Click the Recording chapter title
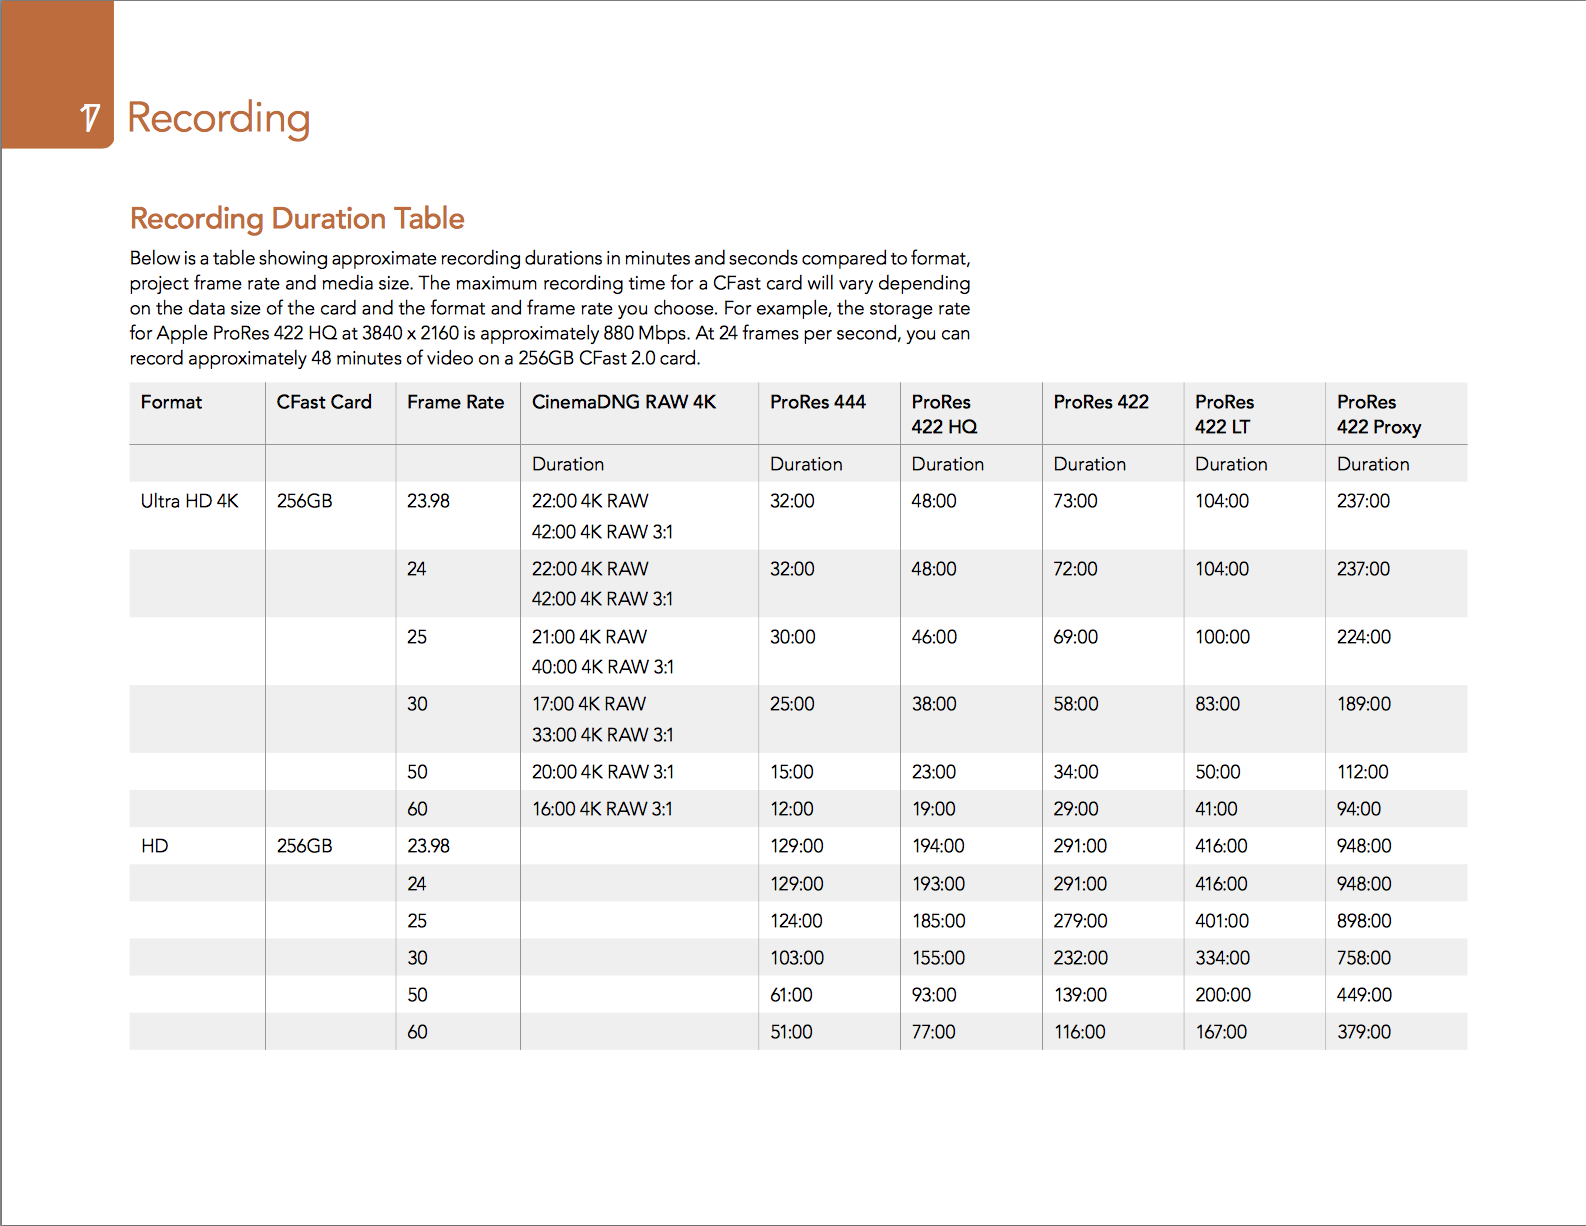Viewport: 1586px width, 1226px height. [x=219, y=119]
